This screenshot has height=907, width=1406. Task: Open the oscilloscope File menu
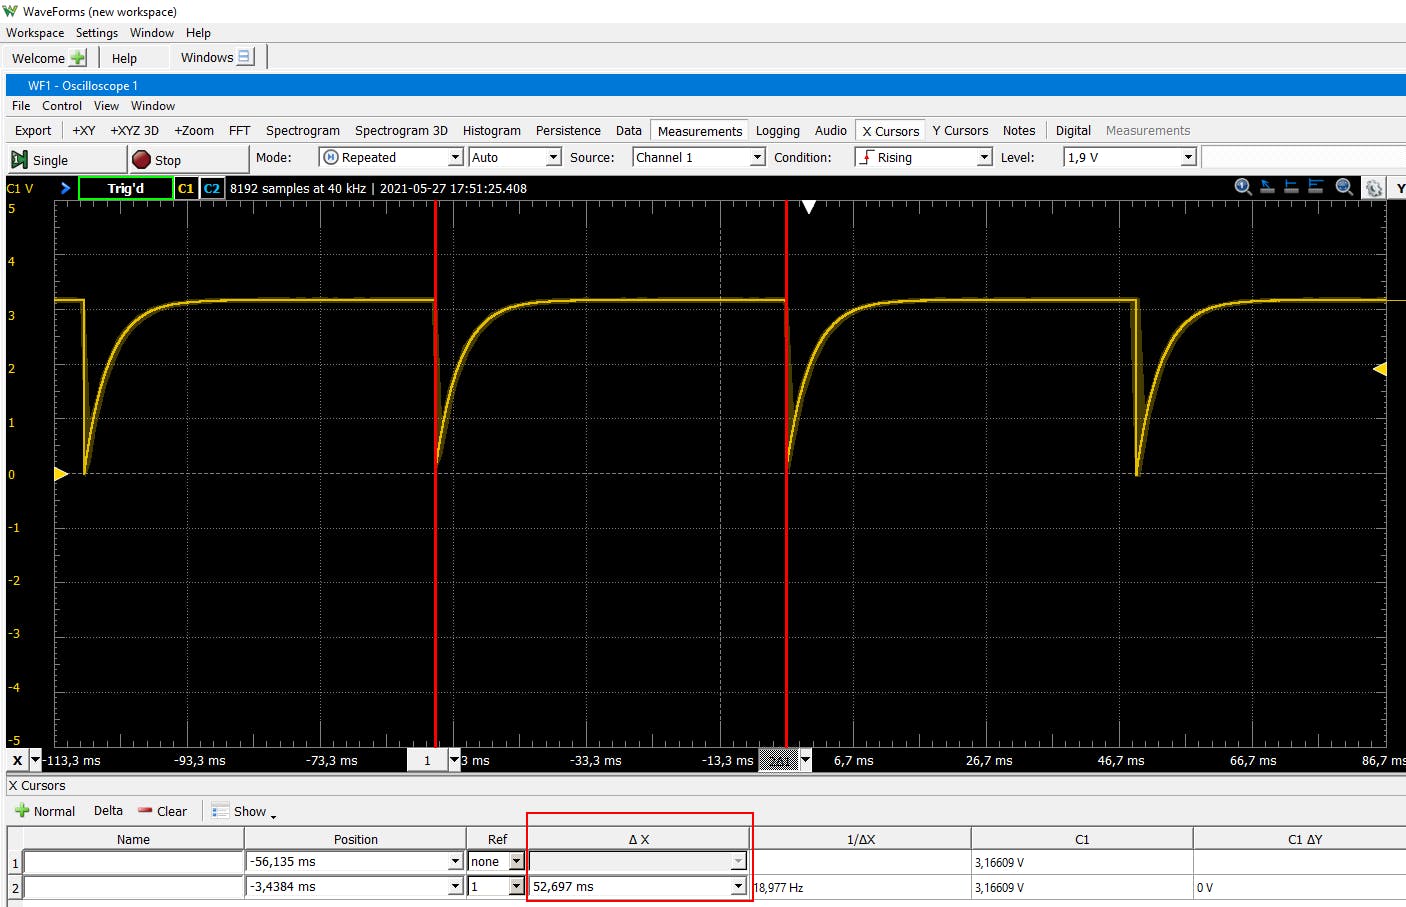21,106
